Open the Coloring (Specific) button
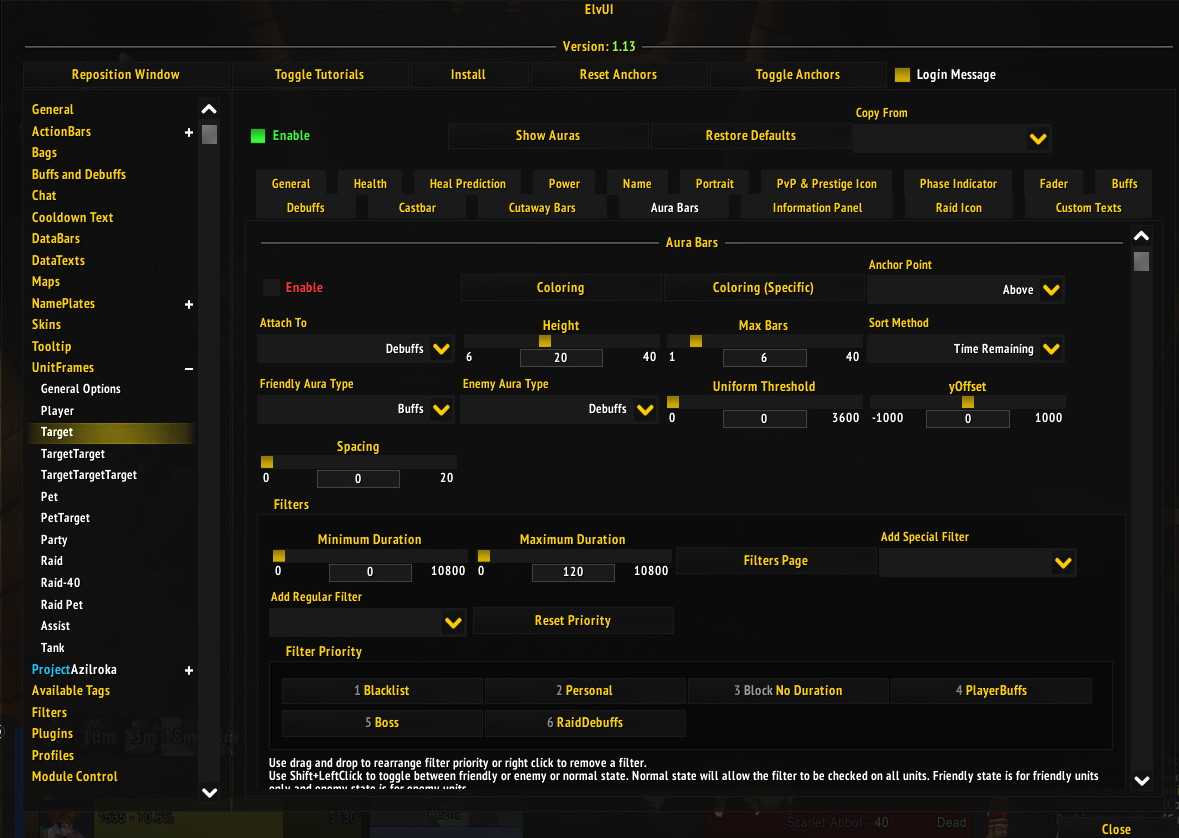Image resolution: width=1179 pixels, height=838 pixels. click(x=763, y=287)
